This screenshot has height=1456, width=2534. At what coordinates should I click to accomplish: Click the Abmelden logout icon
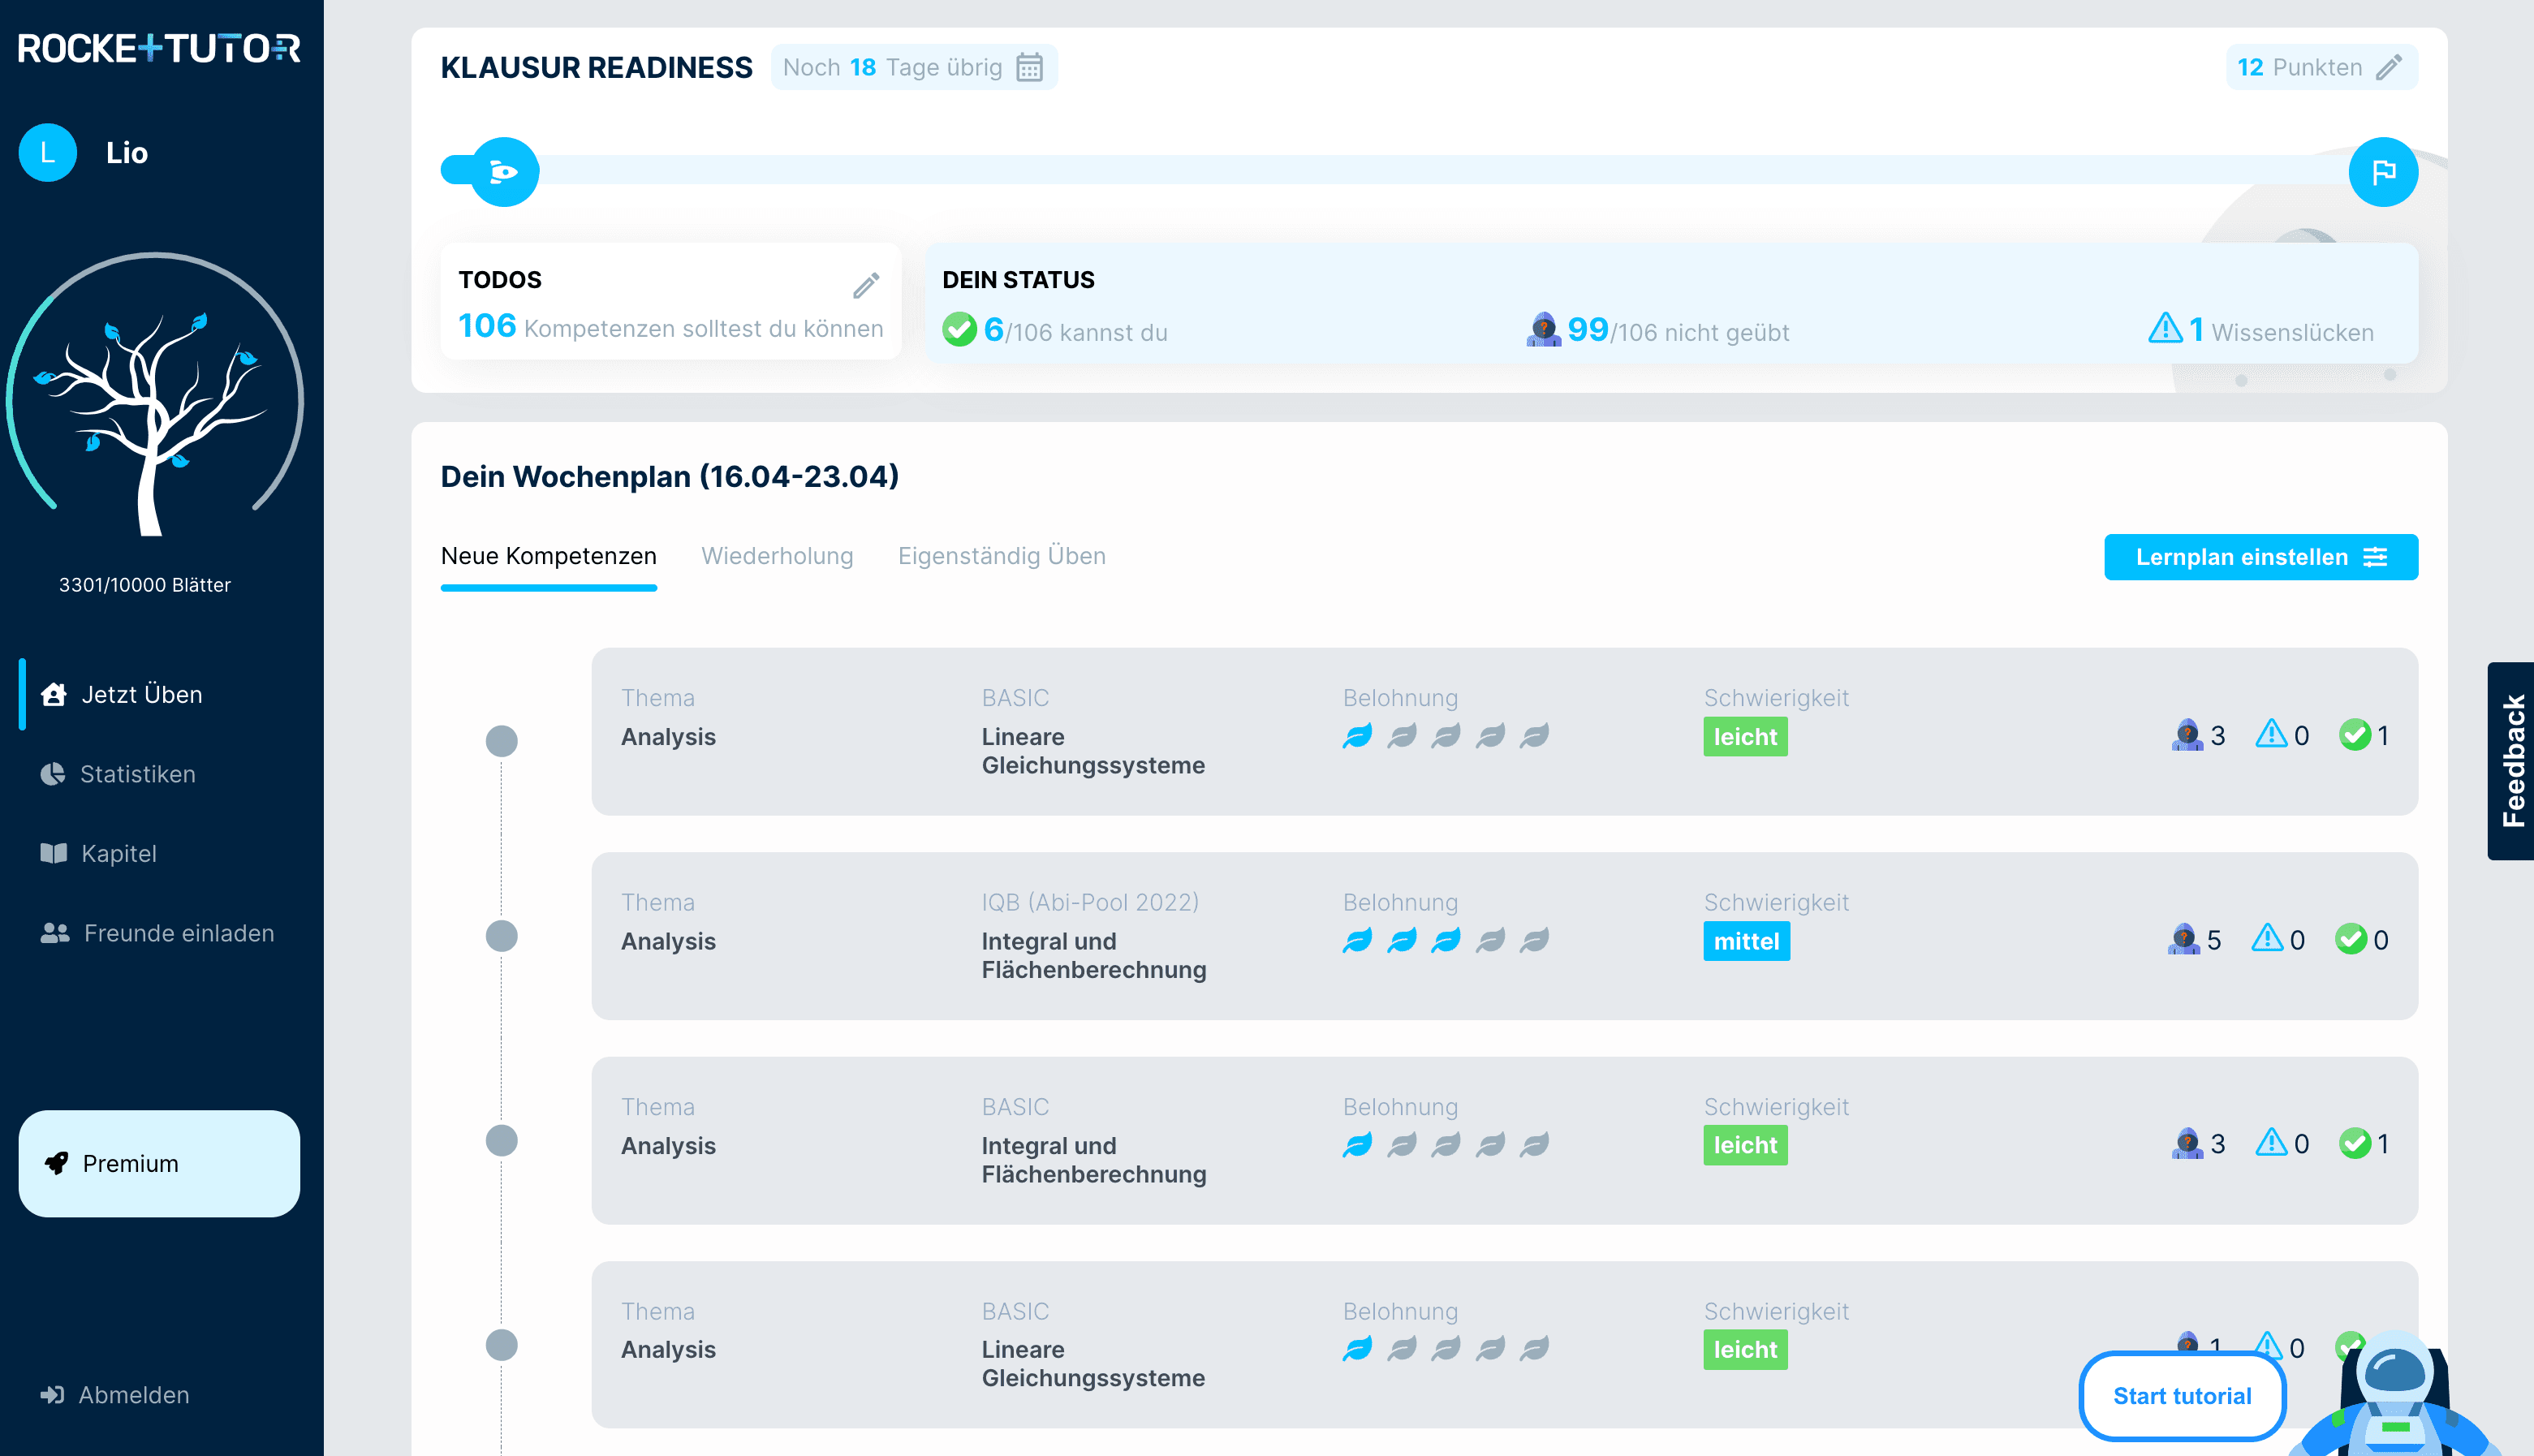pyautogui.click(x=52, y=1395)
